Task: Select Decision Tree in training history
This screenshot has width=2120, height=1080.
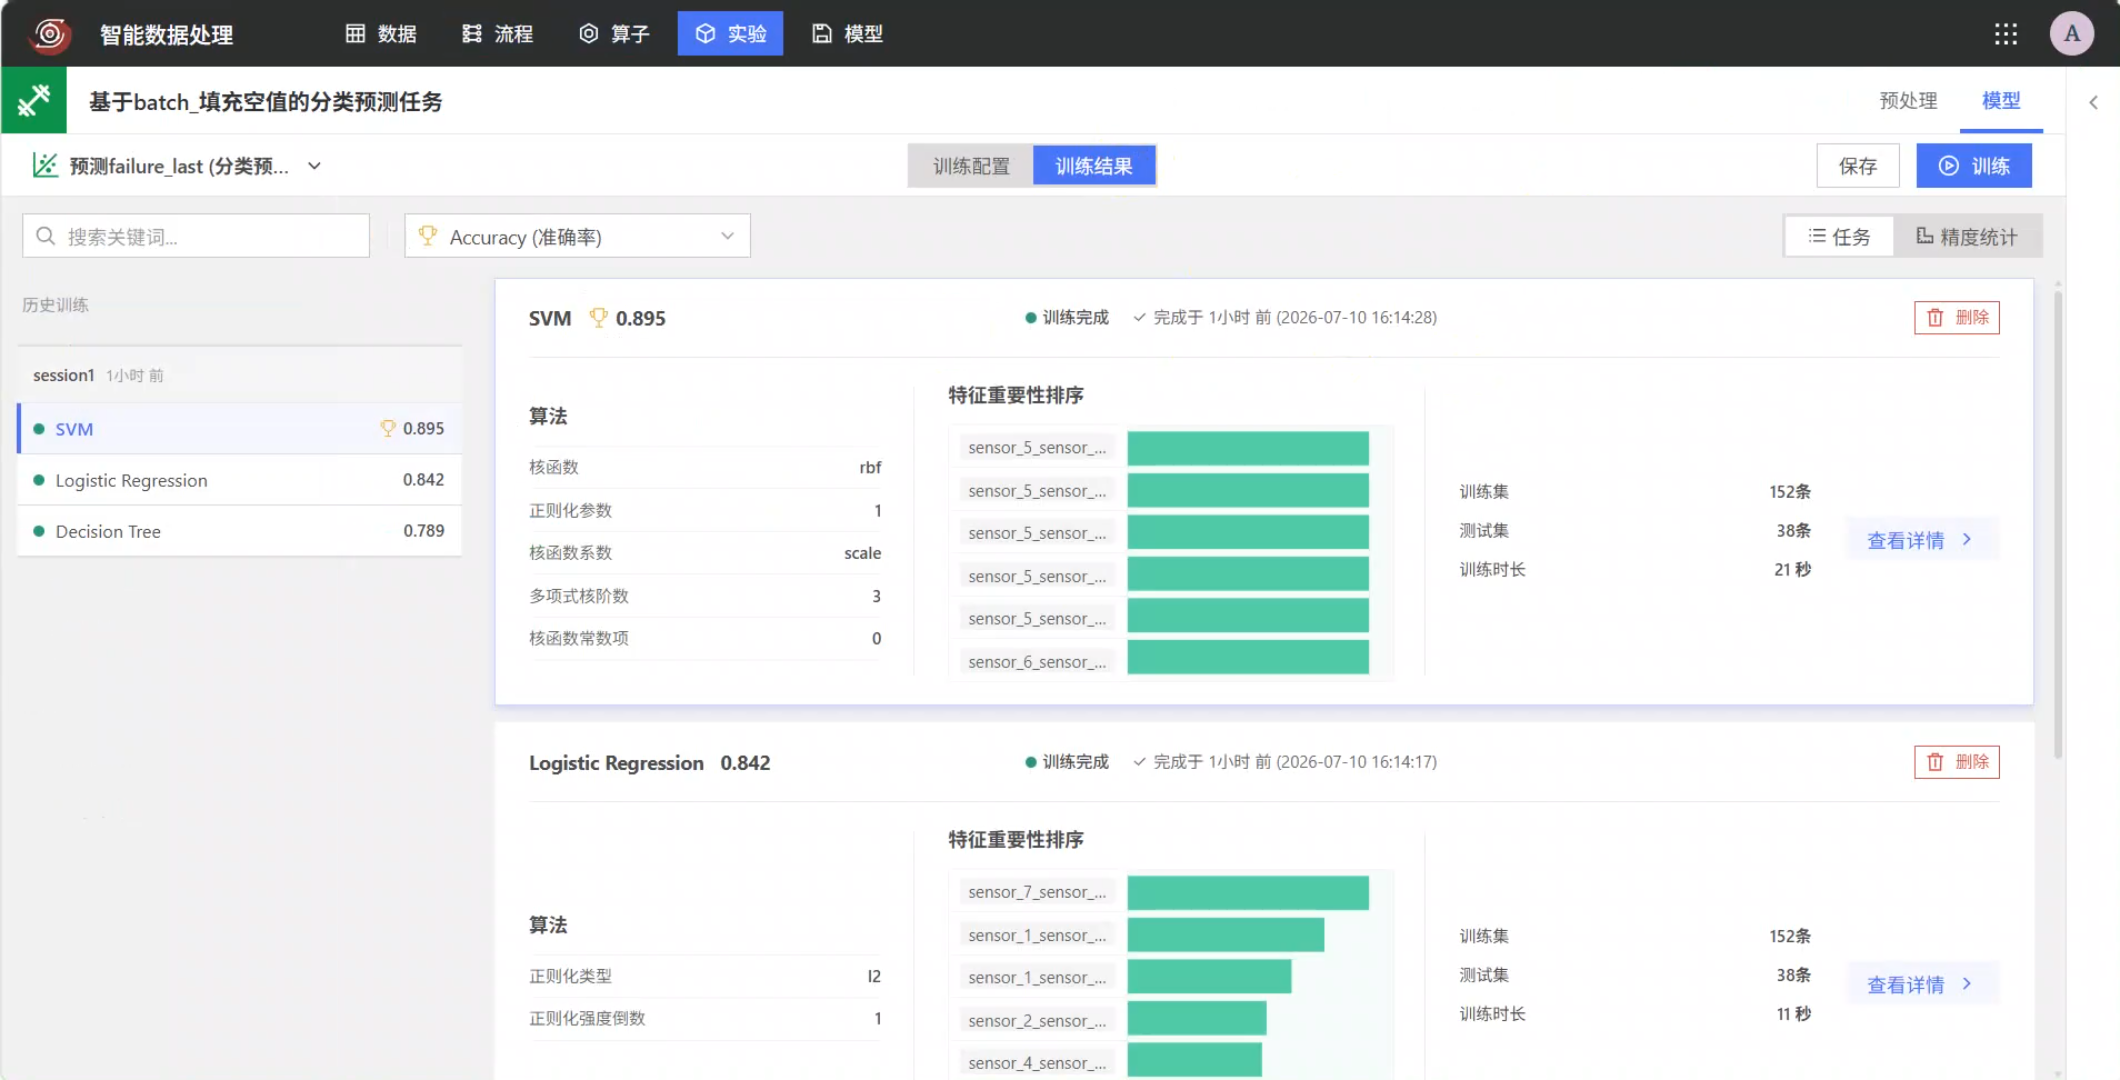Action: click(x=240, y=531)
